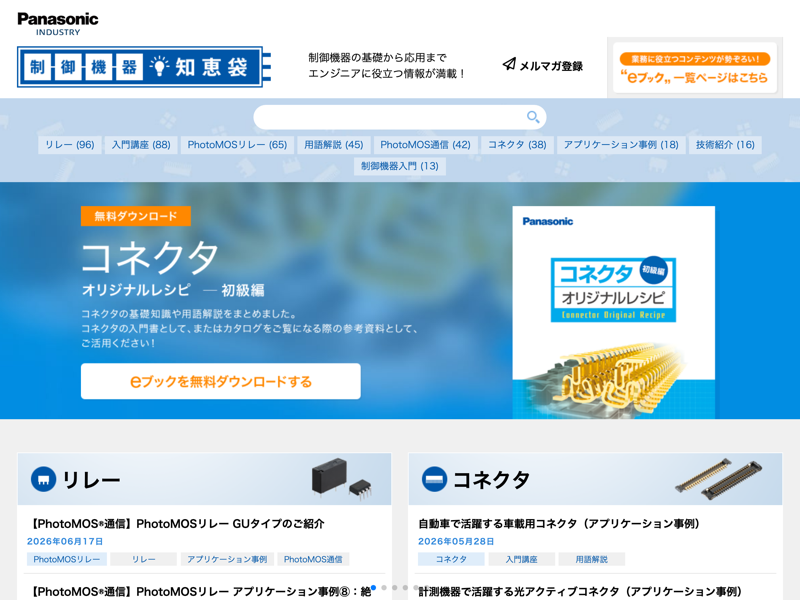This screenshot has height=600, width=800.
Task: Click the blue connector category icon
Action: click(434, 480)
